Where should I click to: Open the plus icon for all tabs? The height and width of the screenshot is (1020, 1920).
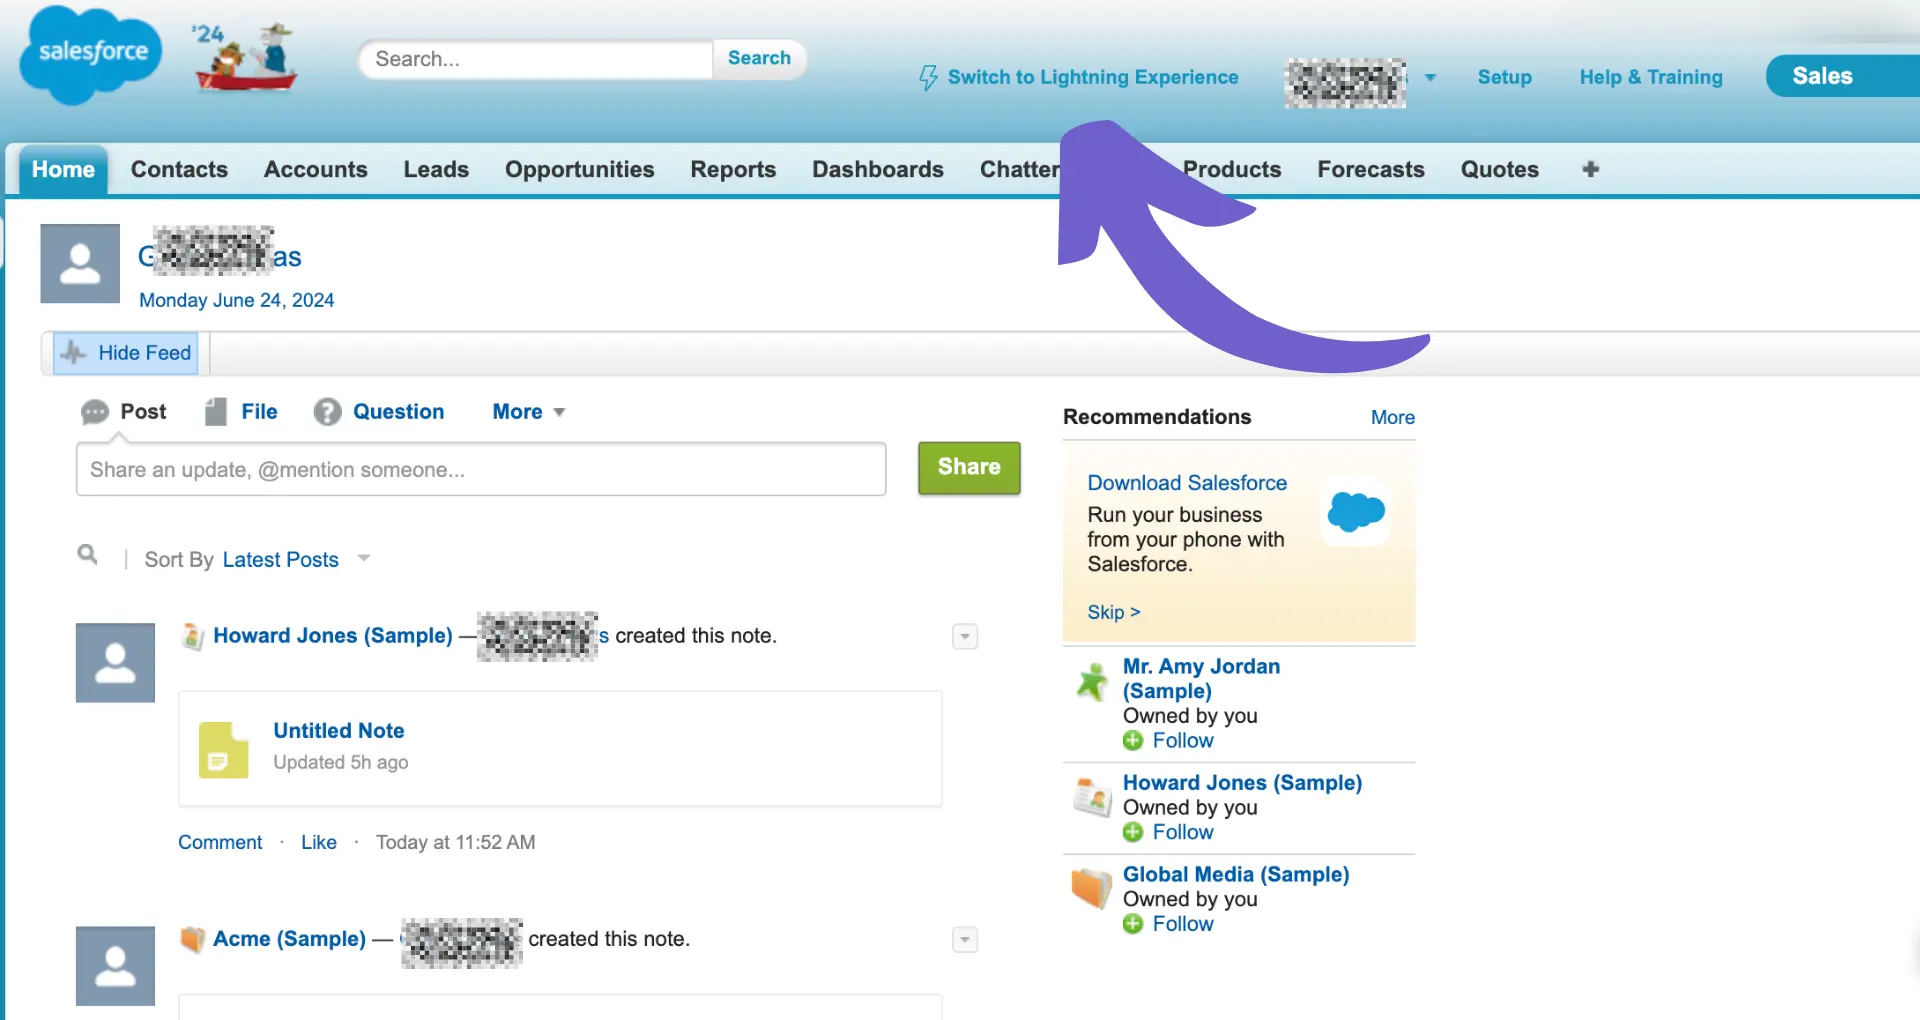(1590, 169)
